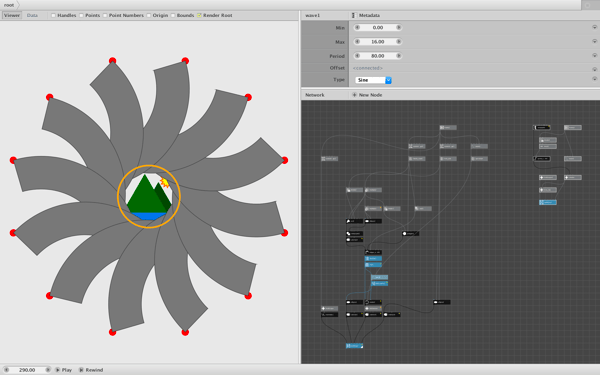
Task: Enable the Handles checkbox
Action: [x=54, y=15]
